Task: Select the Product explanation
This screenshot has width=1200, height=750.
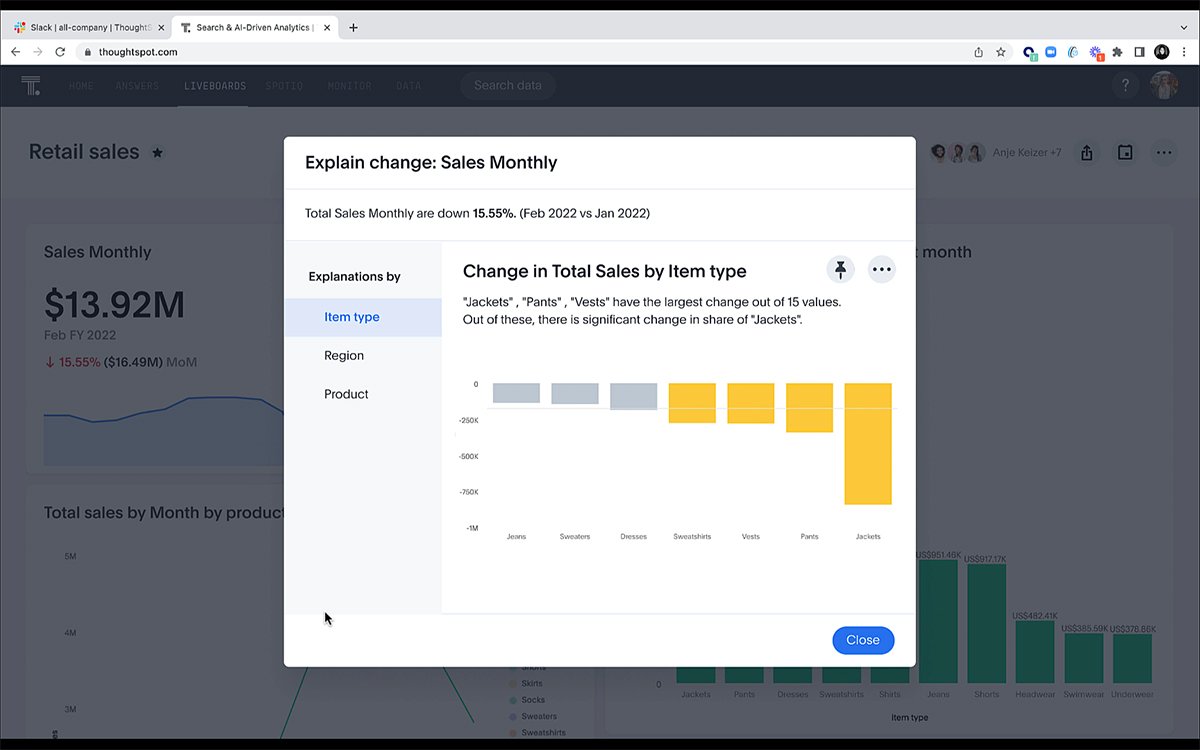Action: click(345, 393)
